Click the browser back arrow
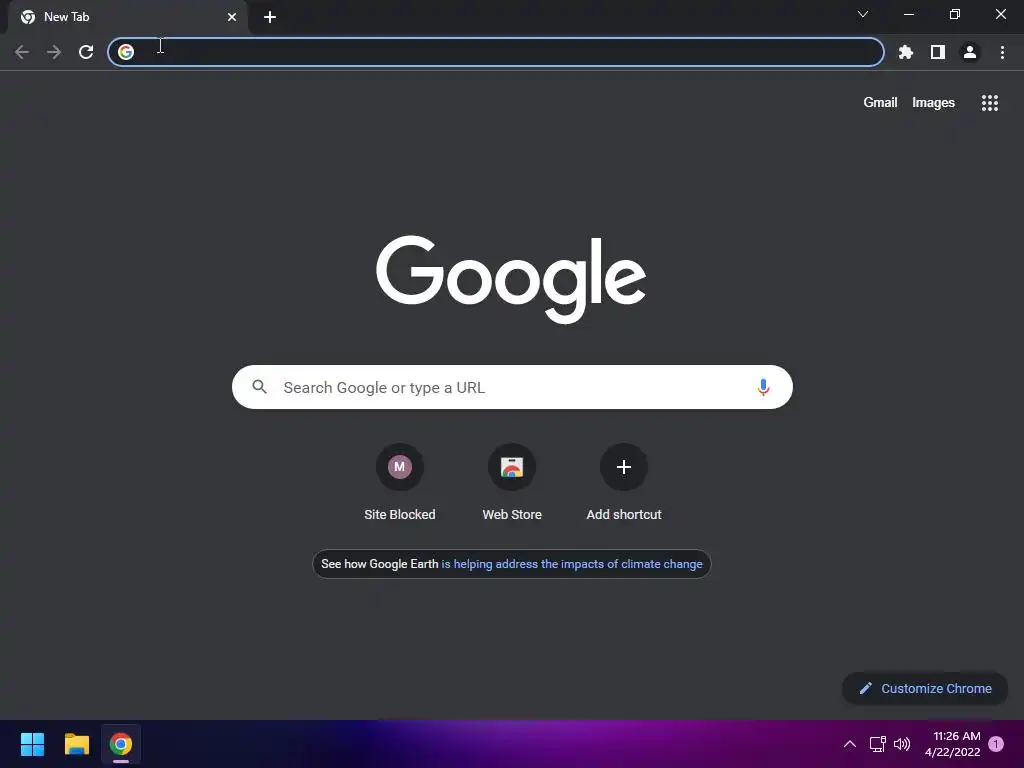This screenshot has width=1024, height=768. (22, 52)
